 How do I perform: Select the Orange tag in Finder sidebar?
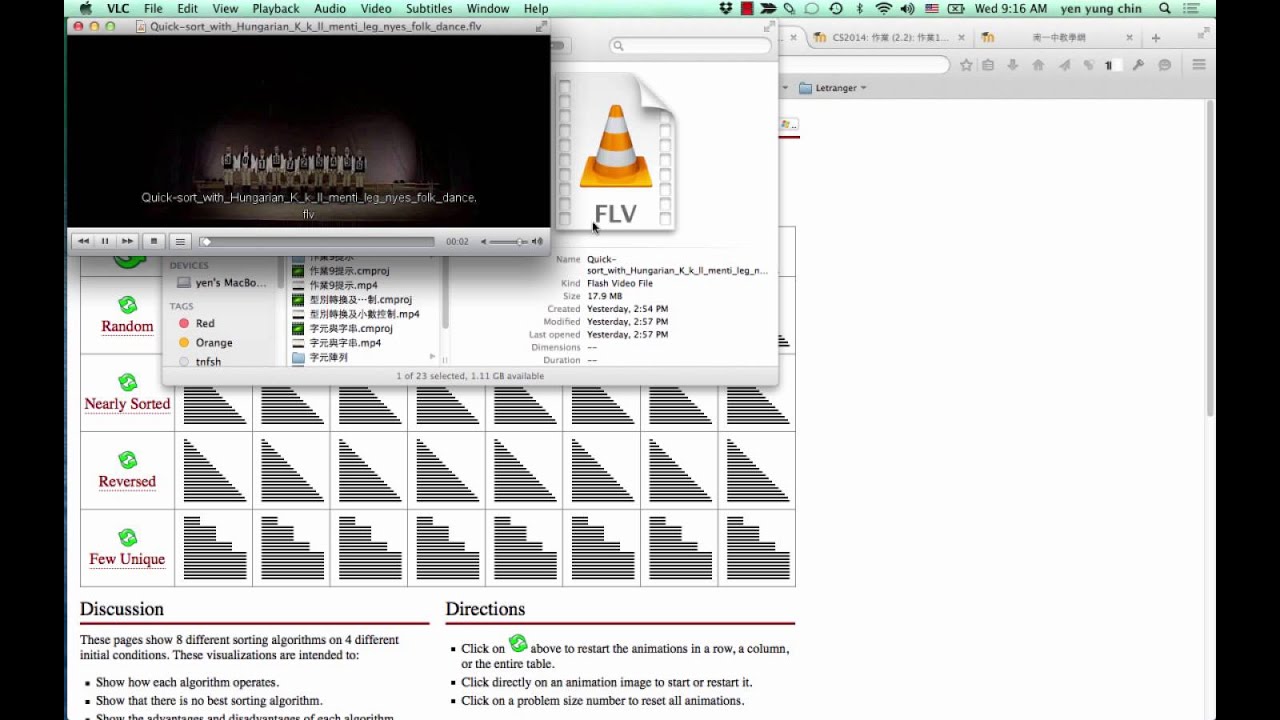tap(205, 342)
